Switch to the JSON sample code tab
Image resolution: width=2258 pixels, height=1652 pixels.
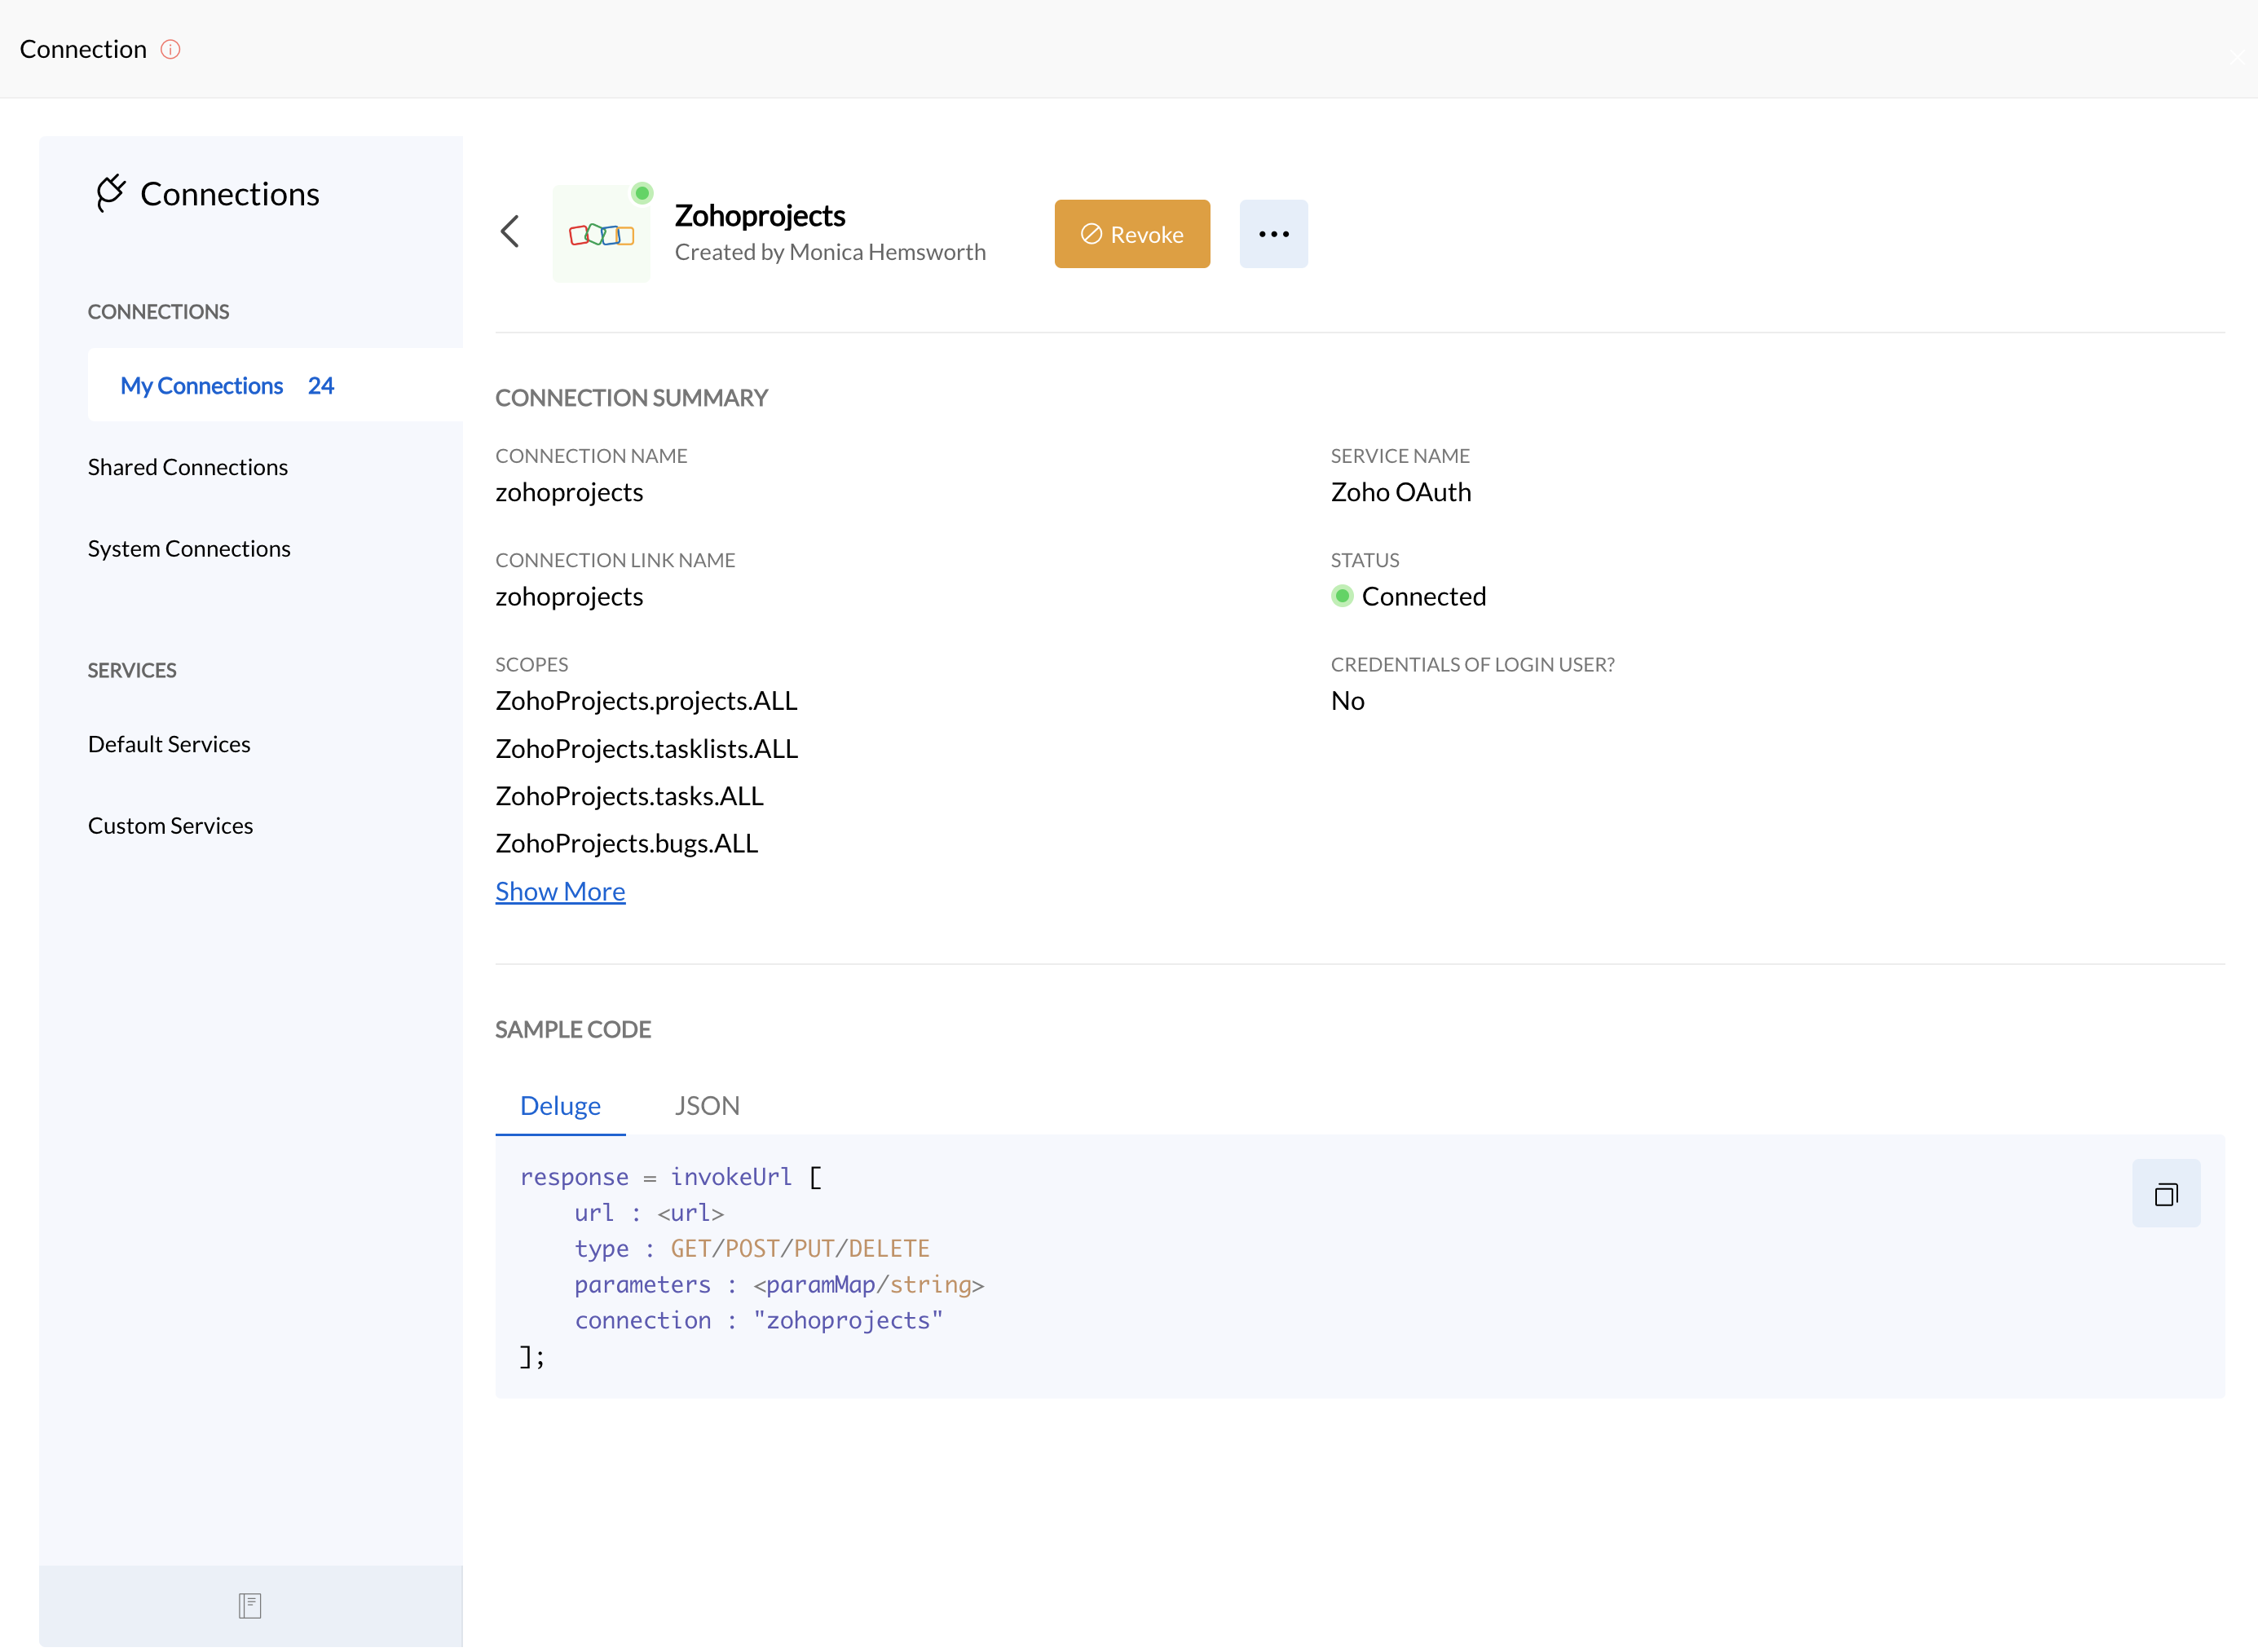[707, 1106]
